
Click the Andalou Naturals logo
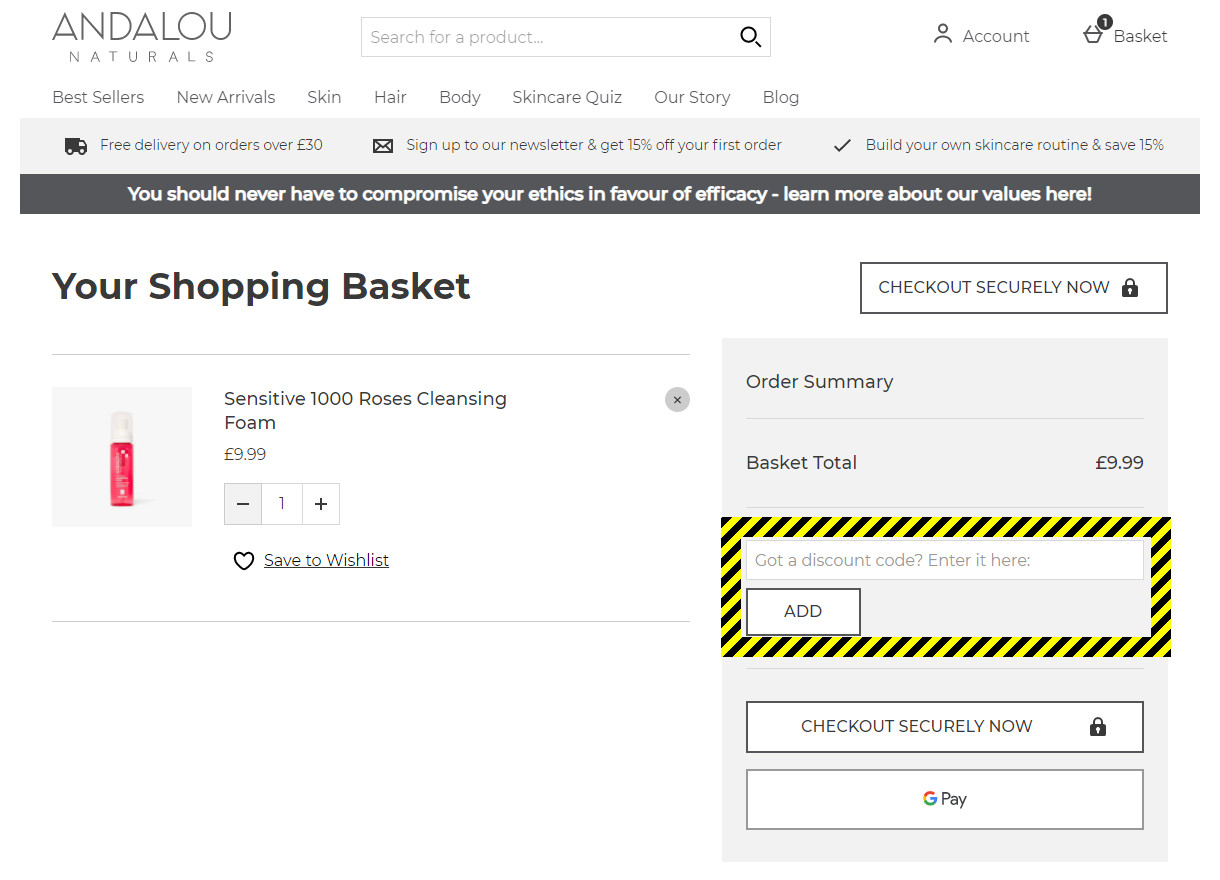141,37
